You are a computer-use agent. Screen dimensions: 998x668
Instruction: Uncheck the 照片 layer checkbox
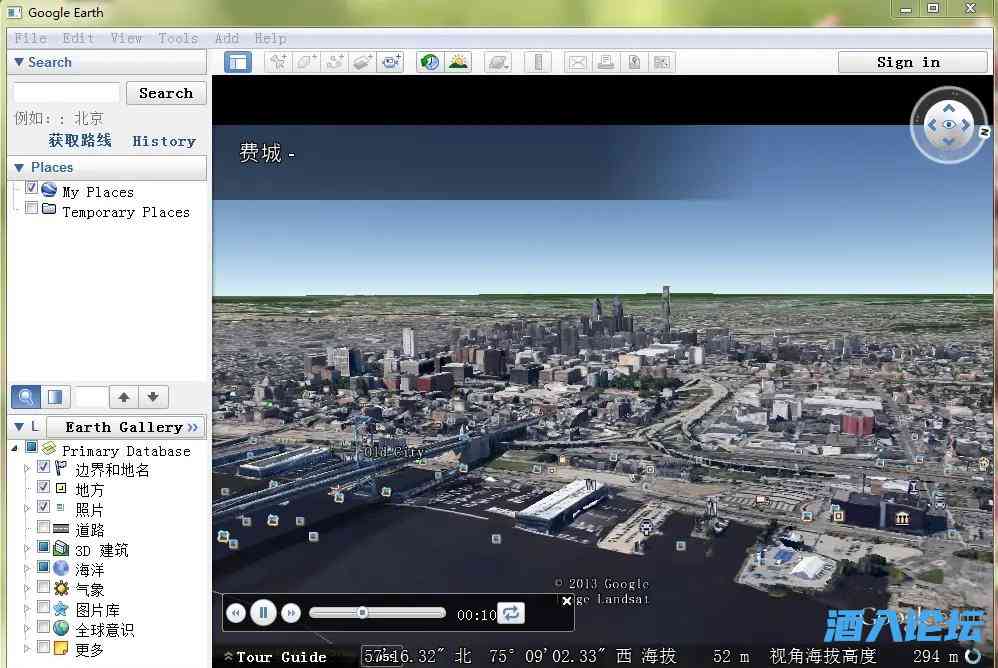(44, 508)
